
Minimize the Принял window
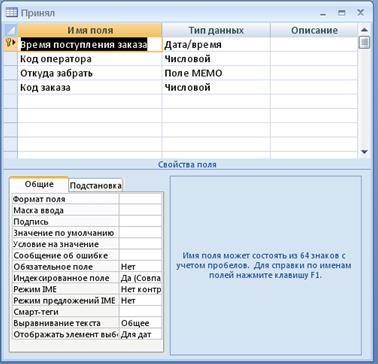(x=323, y=13)
